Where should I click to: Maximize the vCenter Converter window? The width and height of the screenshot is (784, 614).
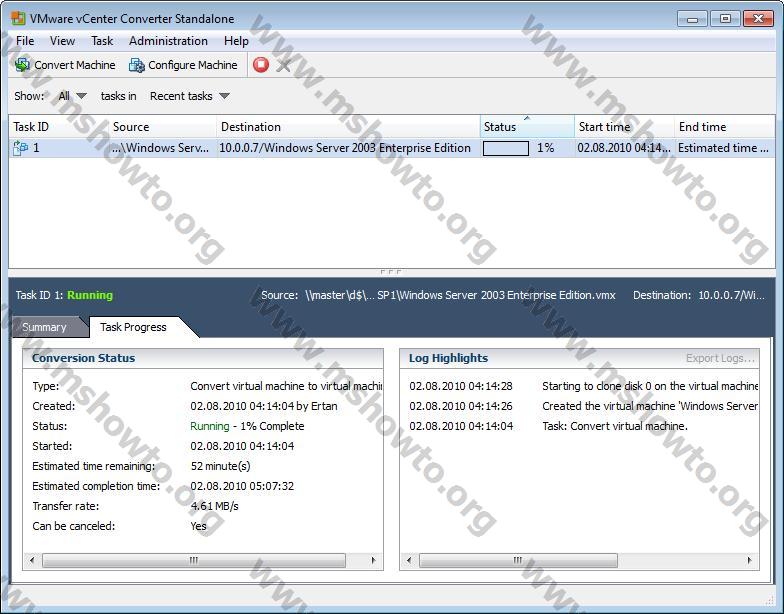pyautogui.click(x=725, y=19)
